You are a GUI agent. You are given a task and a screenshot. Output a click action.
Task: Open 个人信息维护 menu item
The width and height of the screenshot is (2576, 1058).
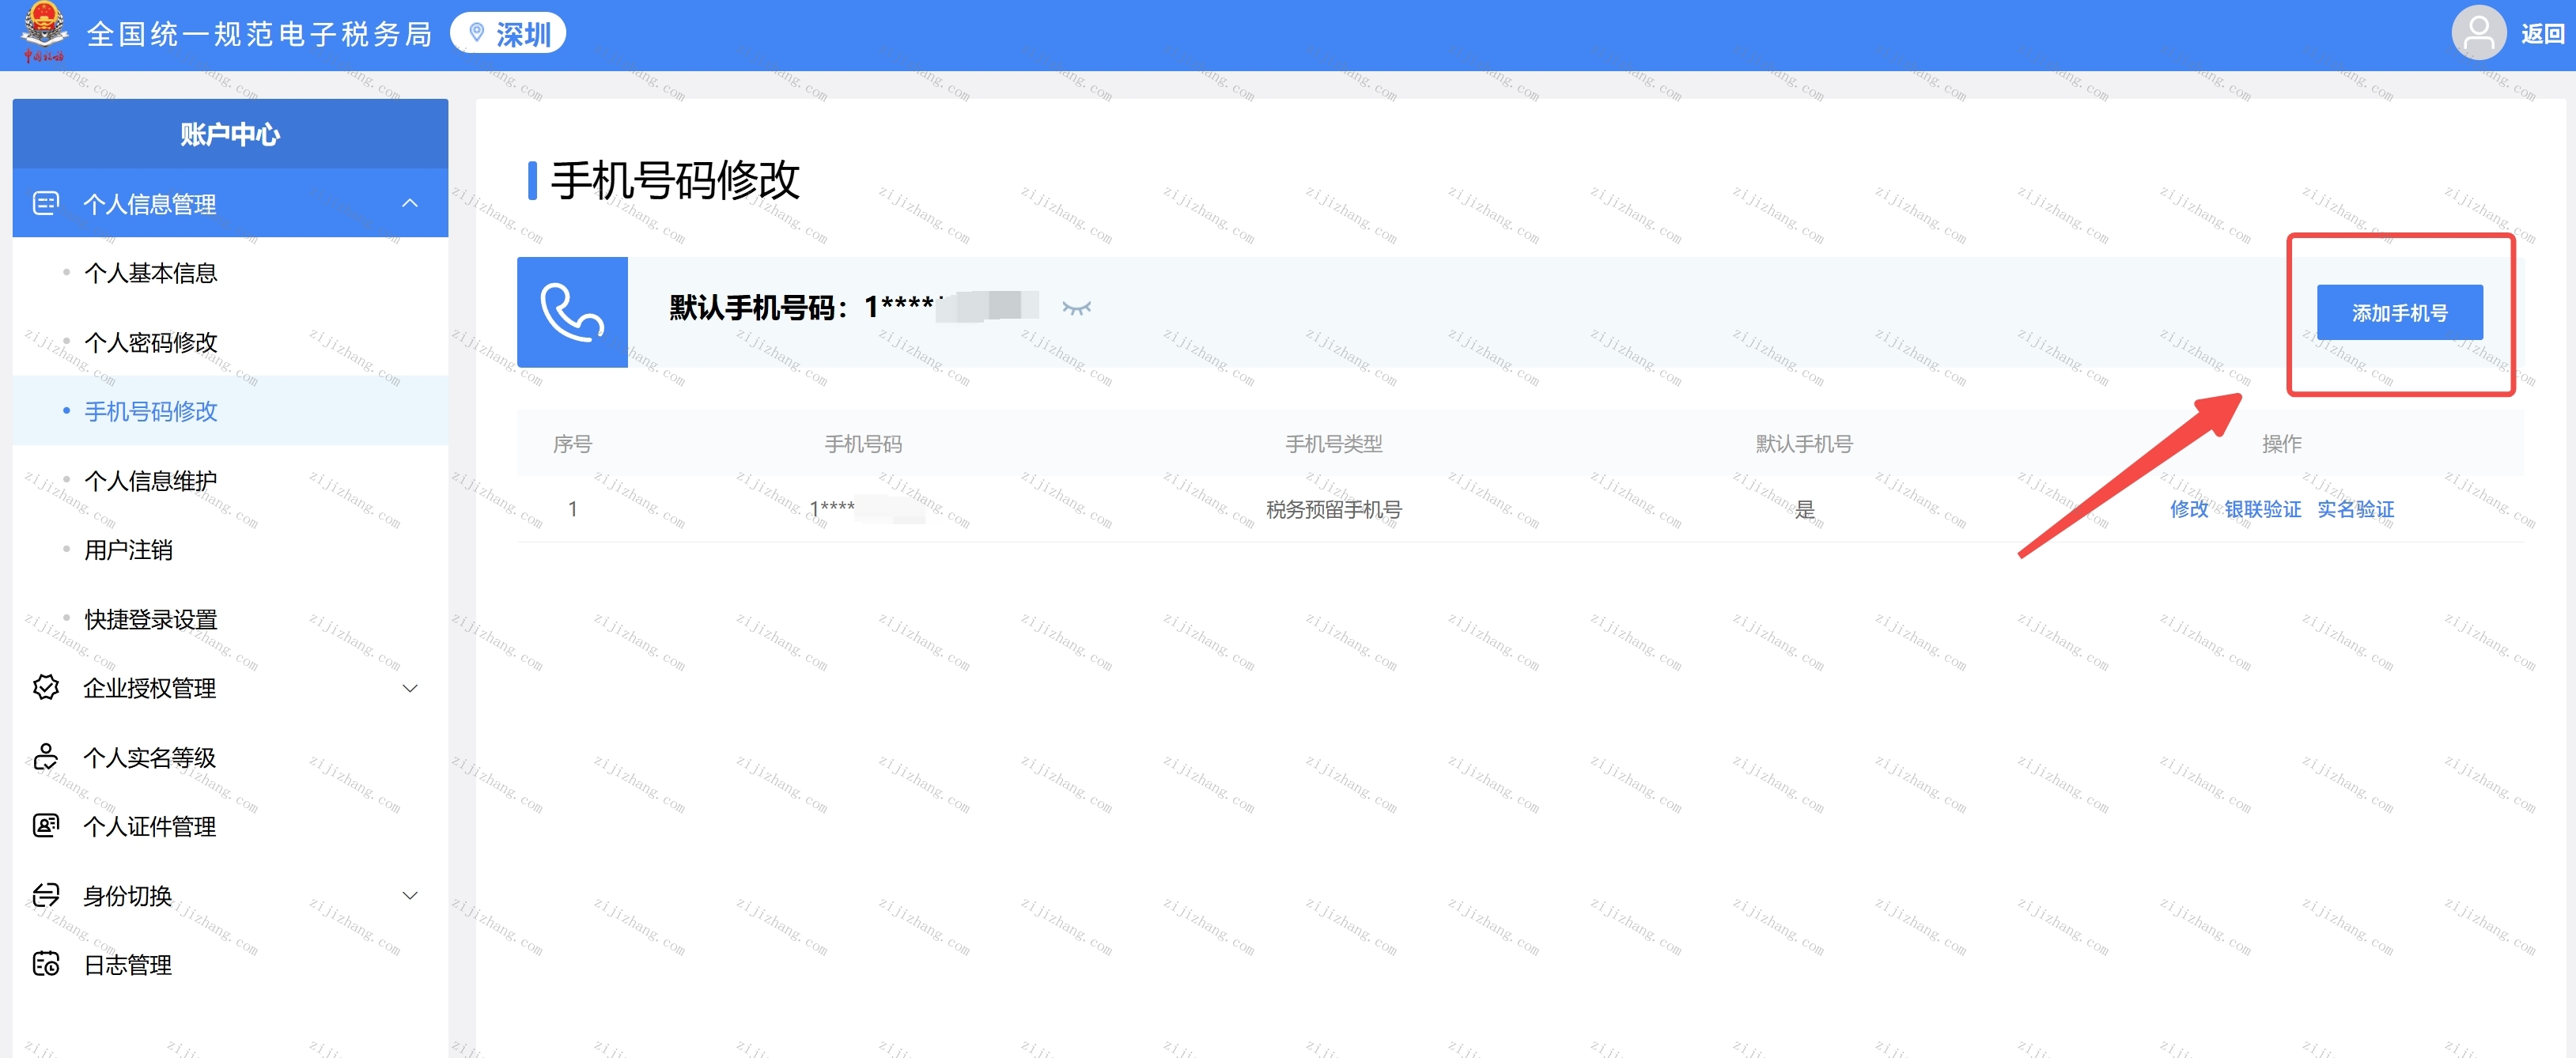click(230, 481)
